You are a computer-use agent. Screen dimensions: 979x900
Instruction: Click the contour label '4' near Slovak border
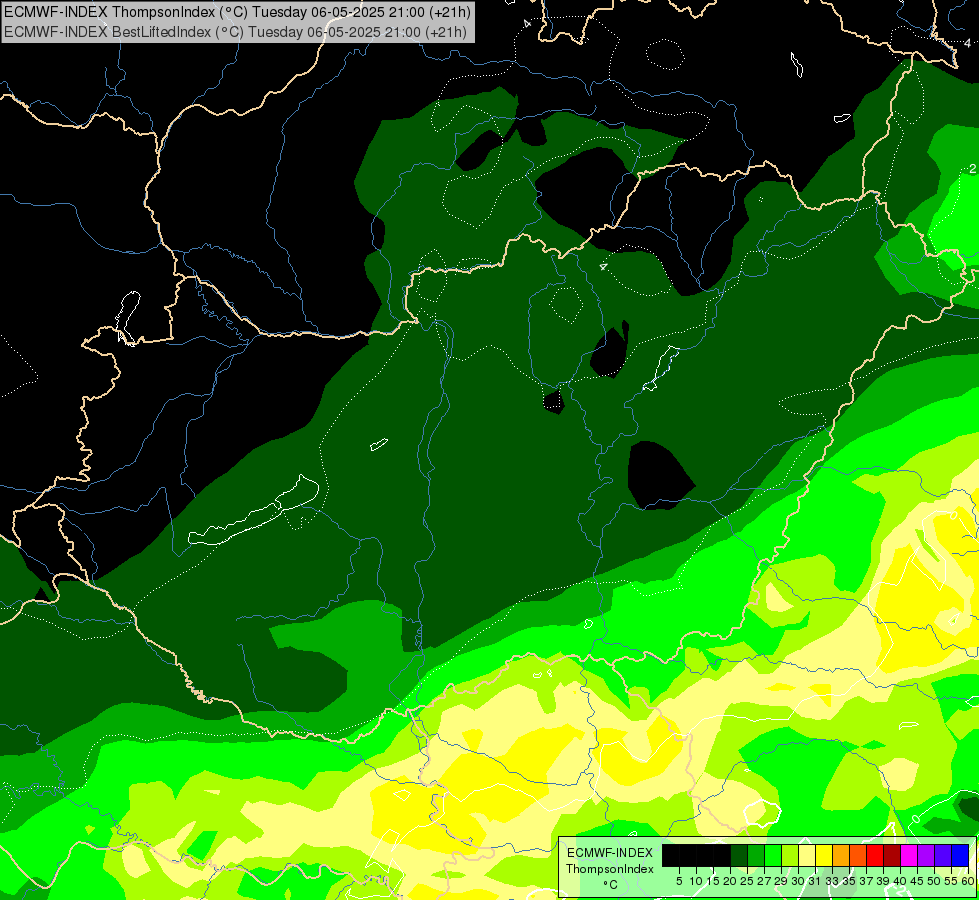(603, 267)
